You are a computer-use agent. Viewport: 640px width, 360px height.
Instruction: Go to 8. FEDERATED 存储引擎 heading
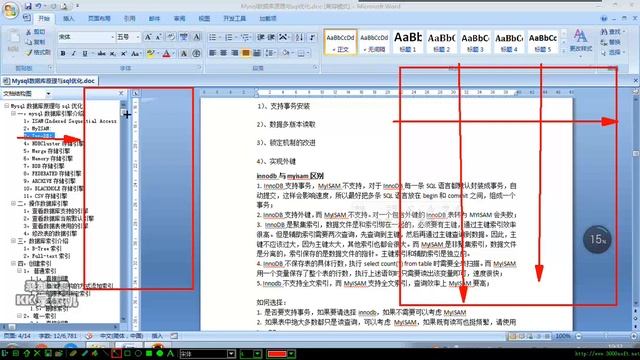pos(52,173)
